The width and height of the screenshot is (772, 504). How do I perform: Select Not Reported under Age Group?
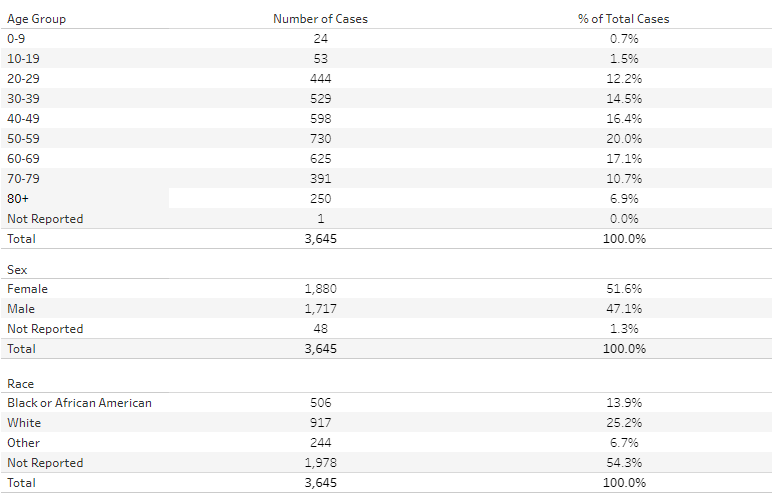pyautogui.click(x=45, y=219)
